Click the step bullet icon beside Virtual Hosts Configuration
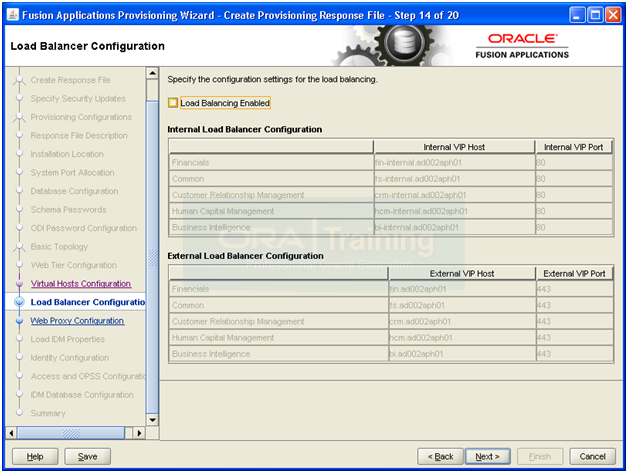Viewport: 628px width, 473px height. pyautogui.click(x=19, y=284)
